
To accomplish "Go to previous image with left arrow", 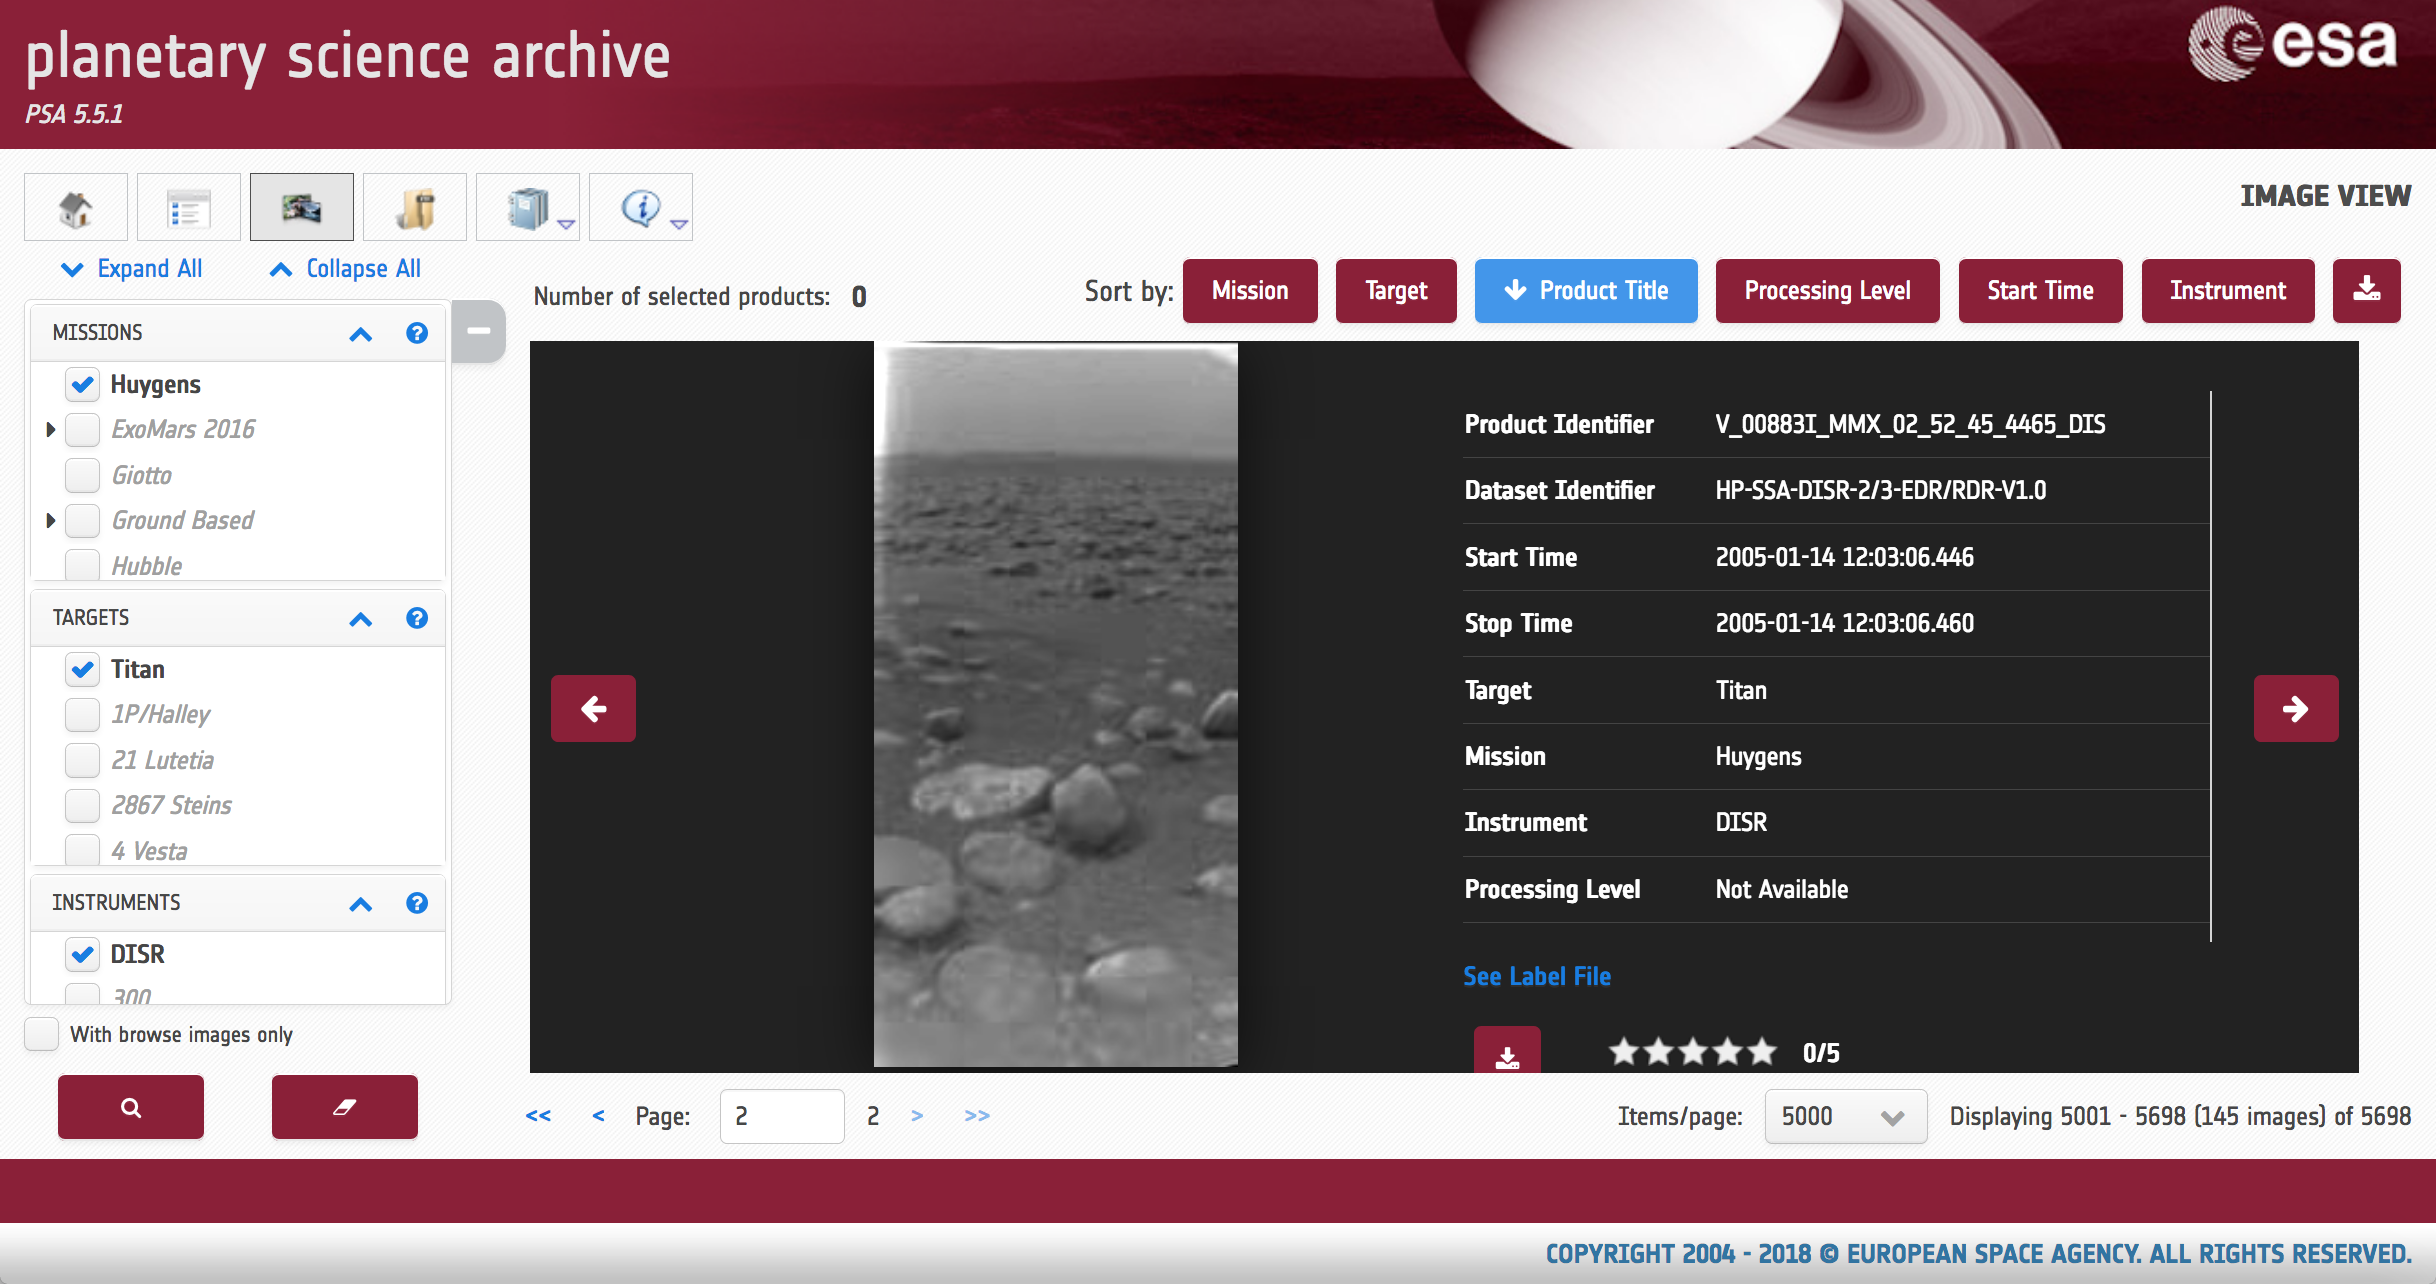I will [x=593, y=709].
